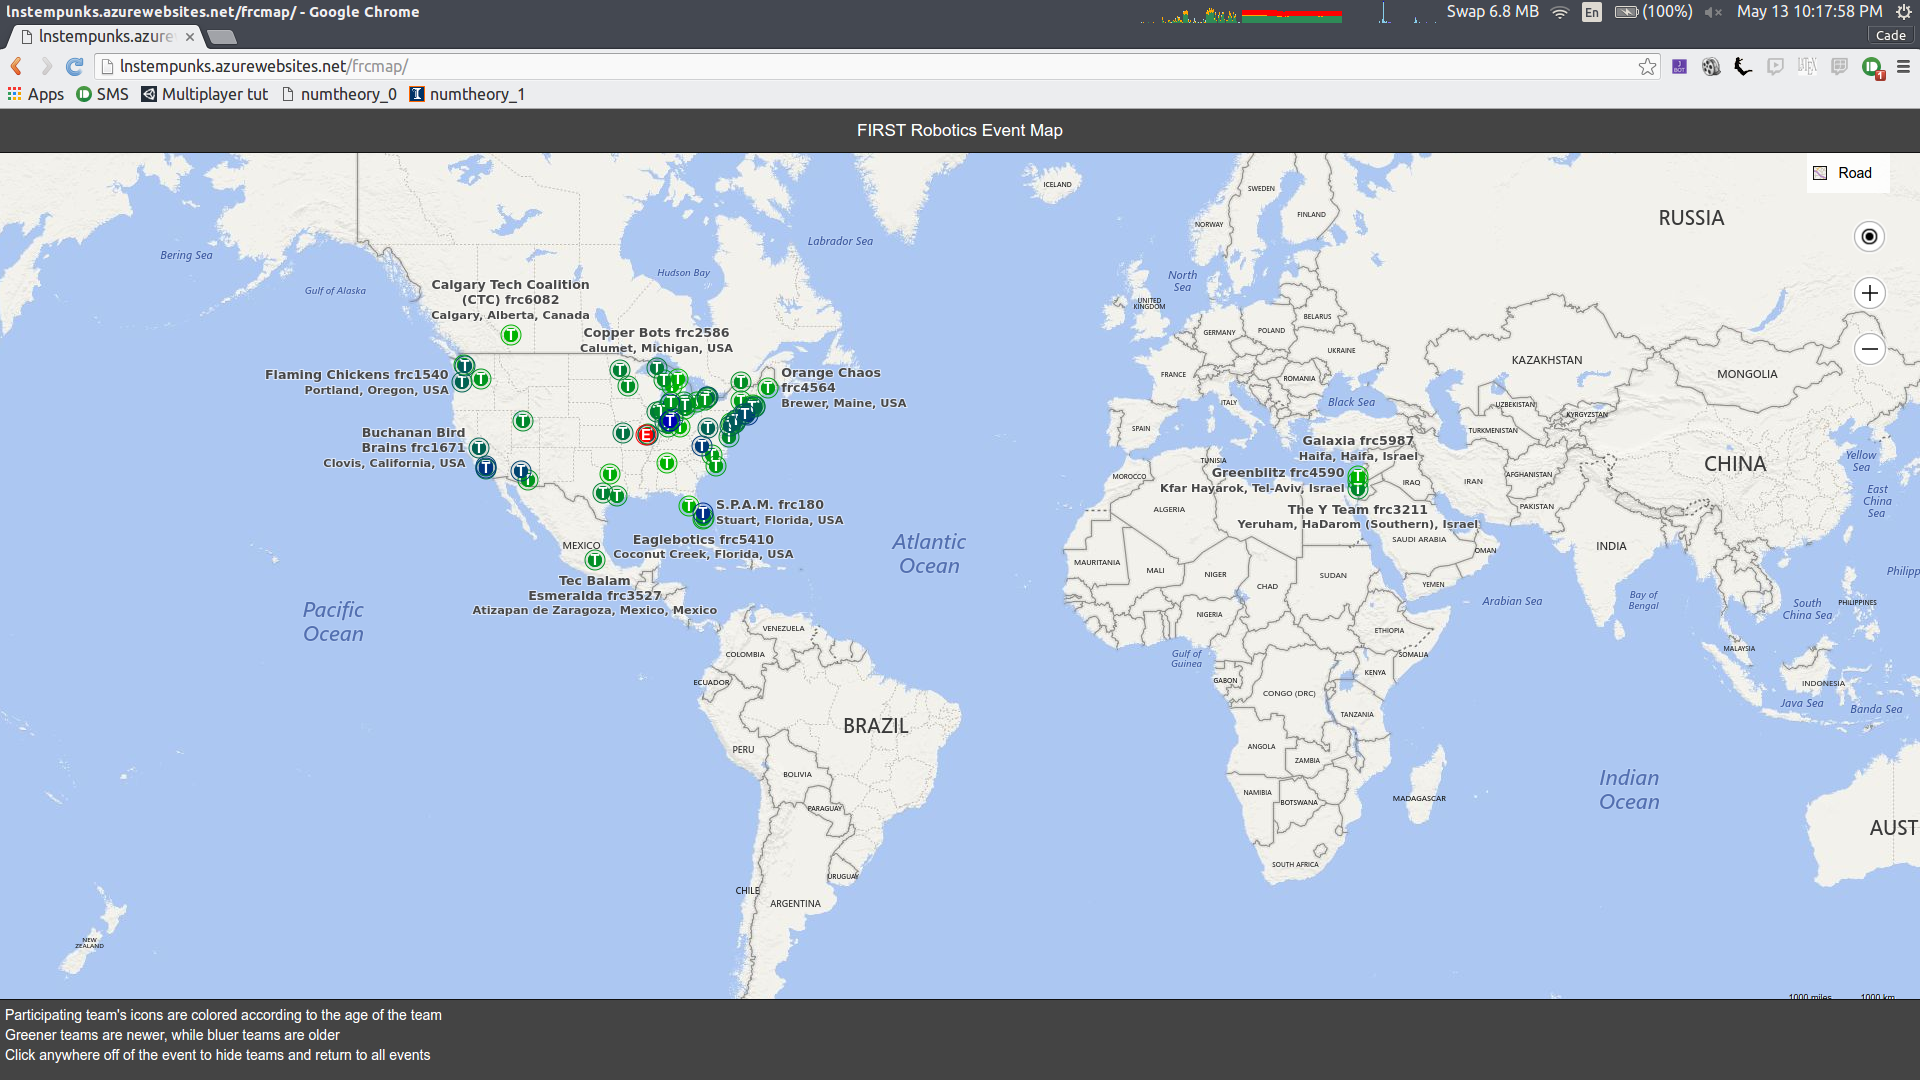Screen dimensions: 1920x1080
Task: Switch to the lnstempunks.azure tab
Action: click(105, 36)
